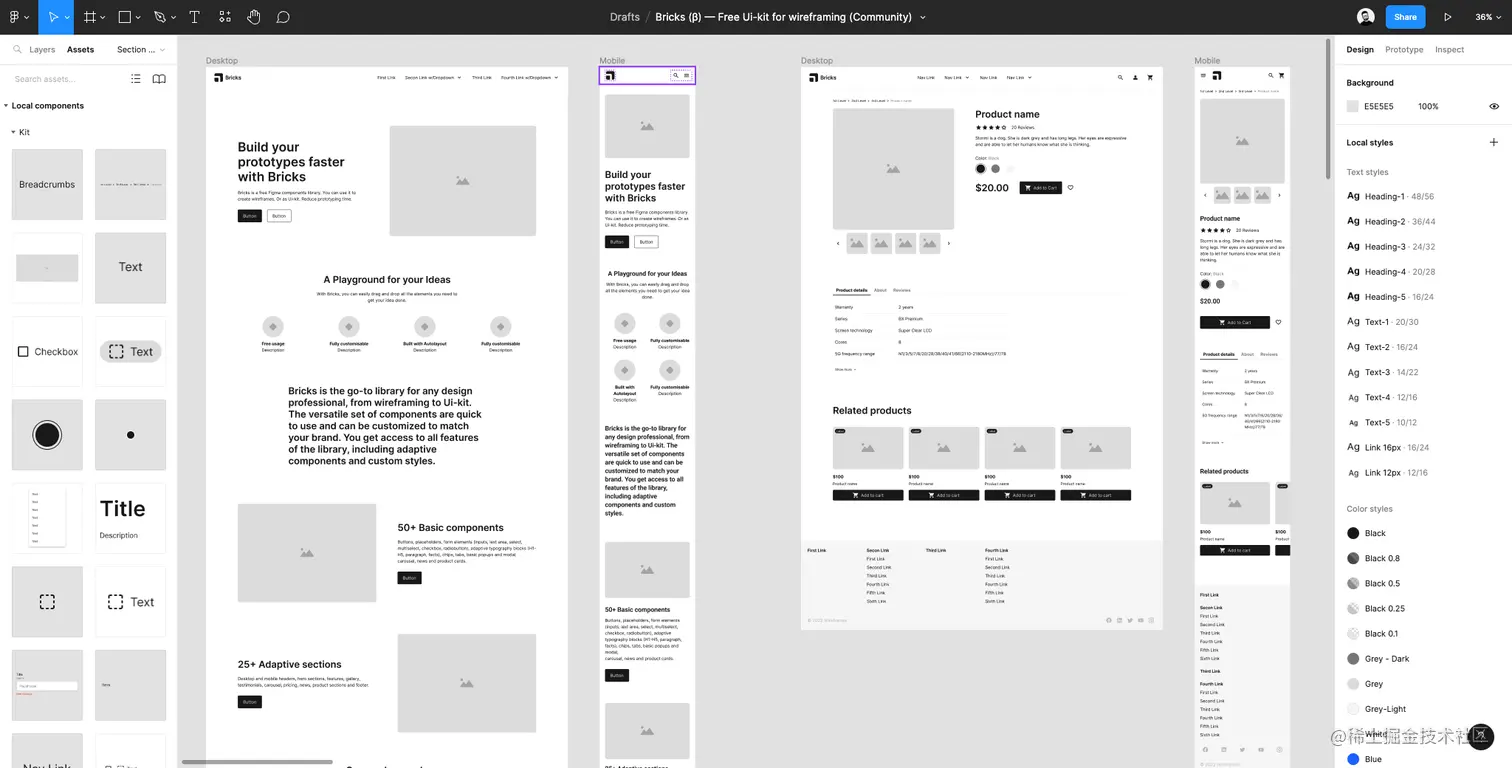
Task: Open the 36% zoom dropdown
Action: click(x=1487, y=17)
